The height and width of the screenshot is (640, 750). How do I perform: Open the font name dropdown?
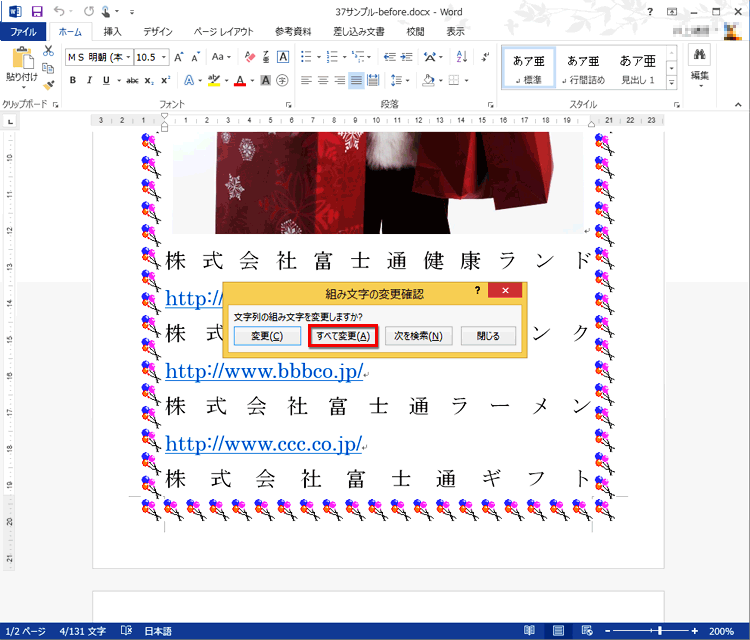point(128,57)
